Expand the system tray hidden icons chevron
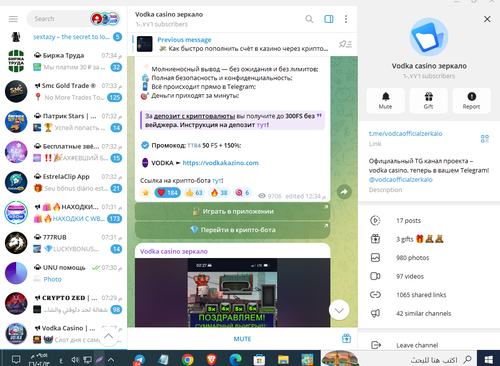 coord(111,359)
